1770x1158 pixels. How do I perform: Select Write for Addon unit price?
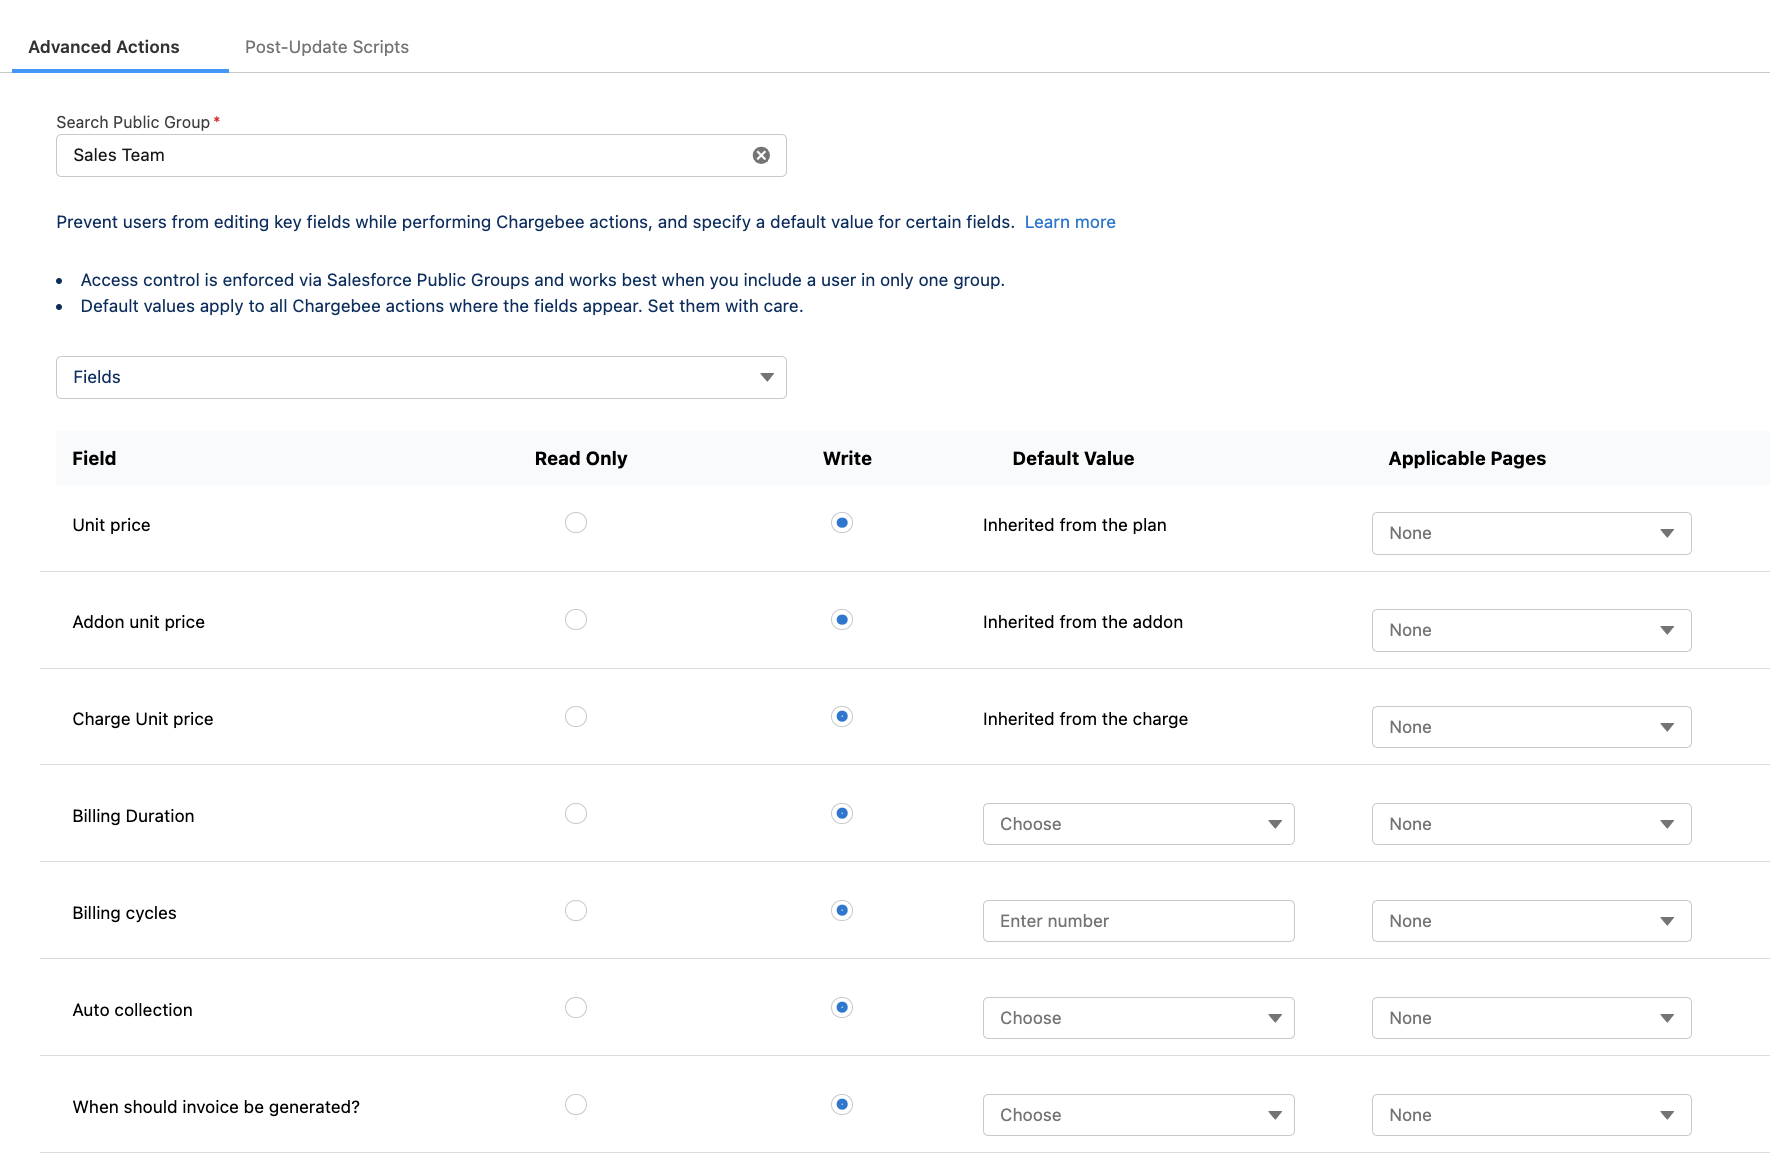coord(842,620)
